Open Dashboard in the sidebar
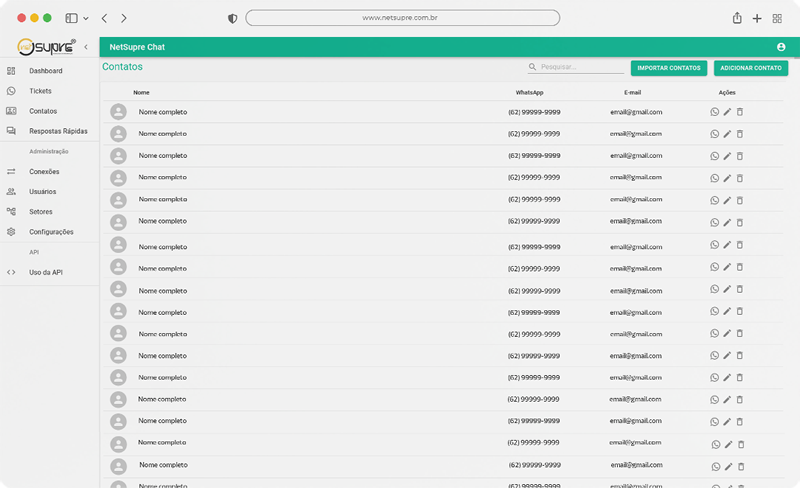The width and height of the screenshot is (800, 488). click(46, 71)
